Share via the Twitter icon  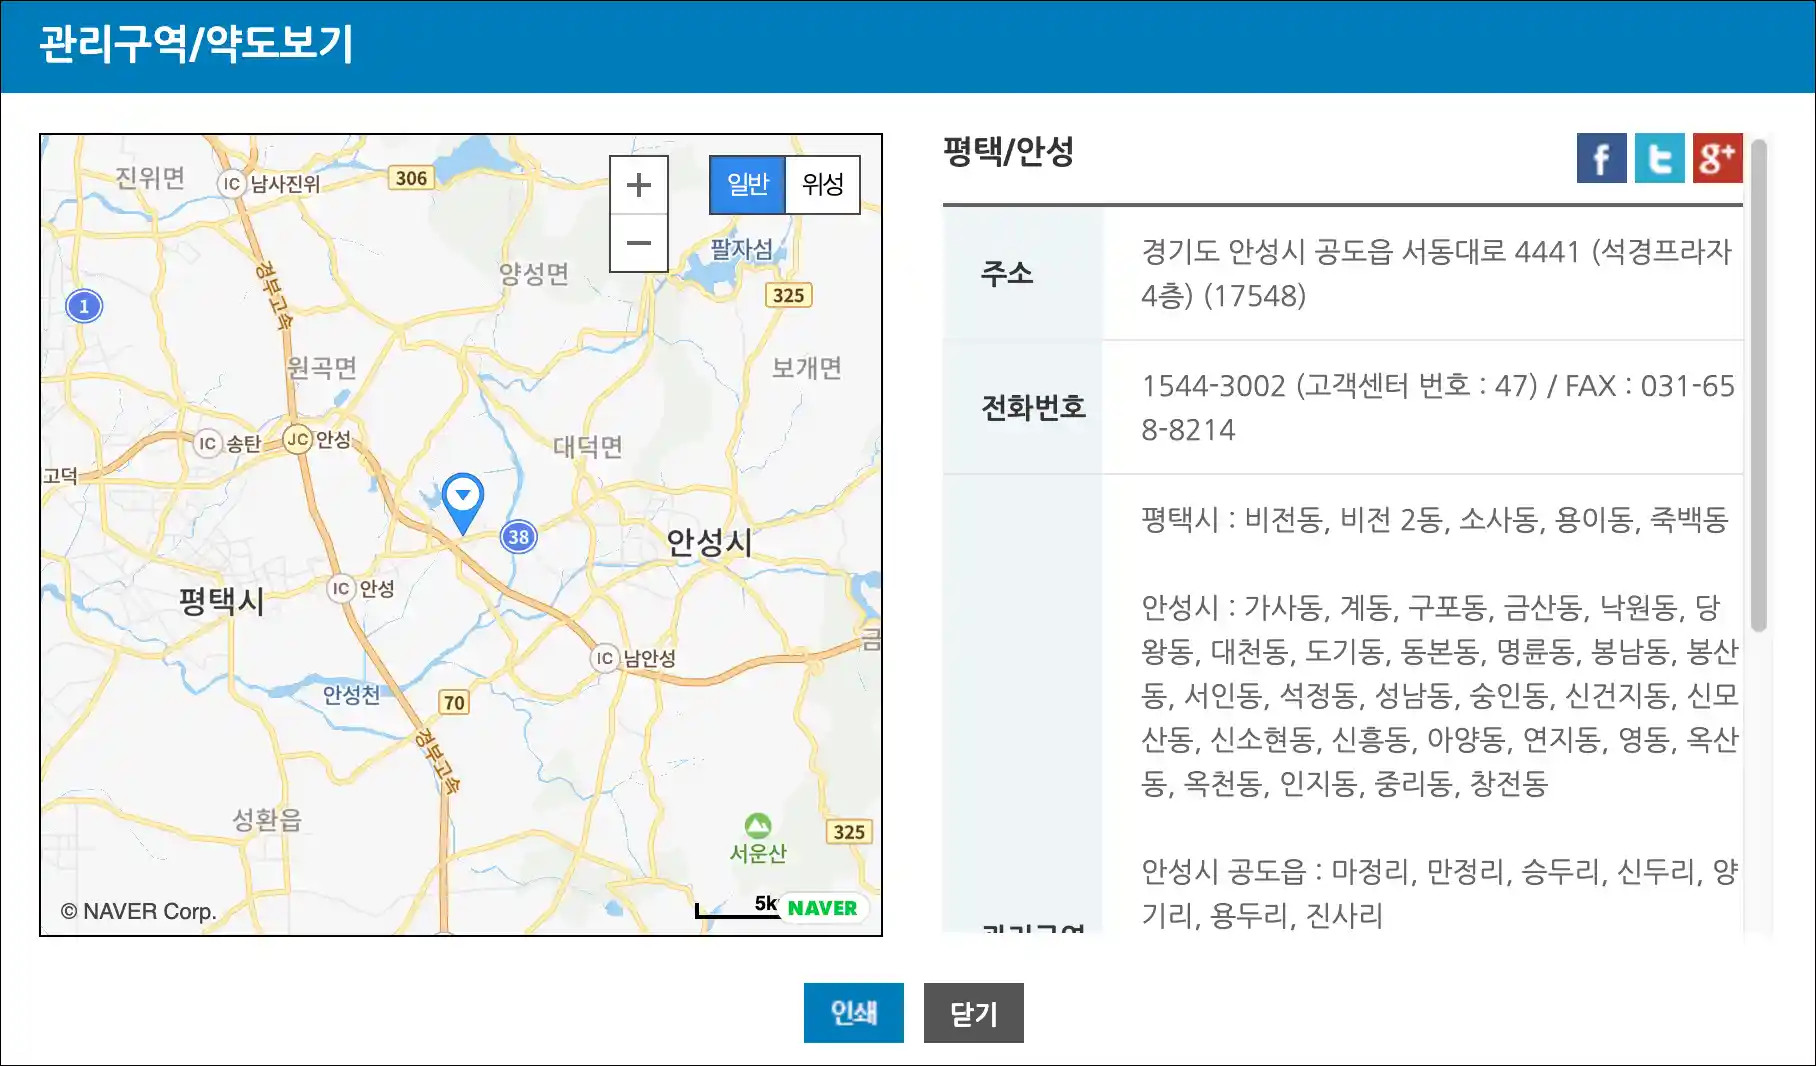tap(1659, 158)
